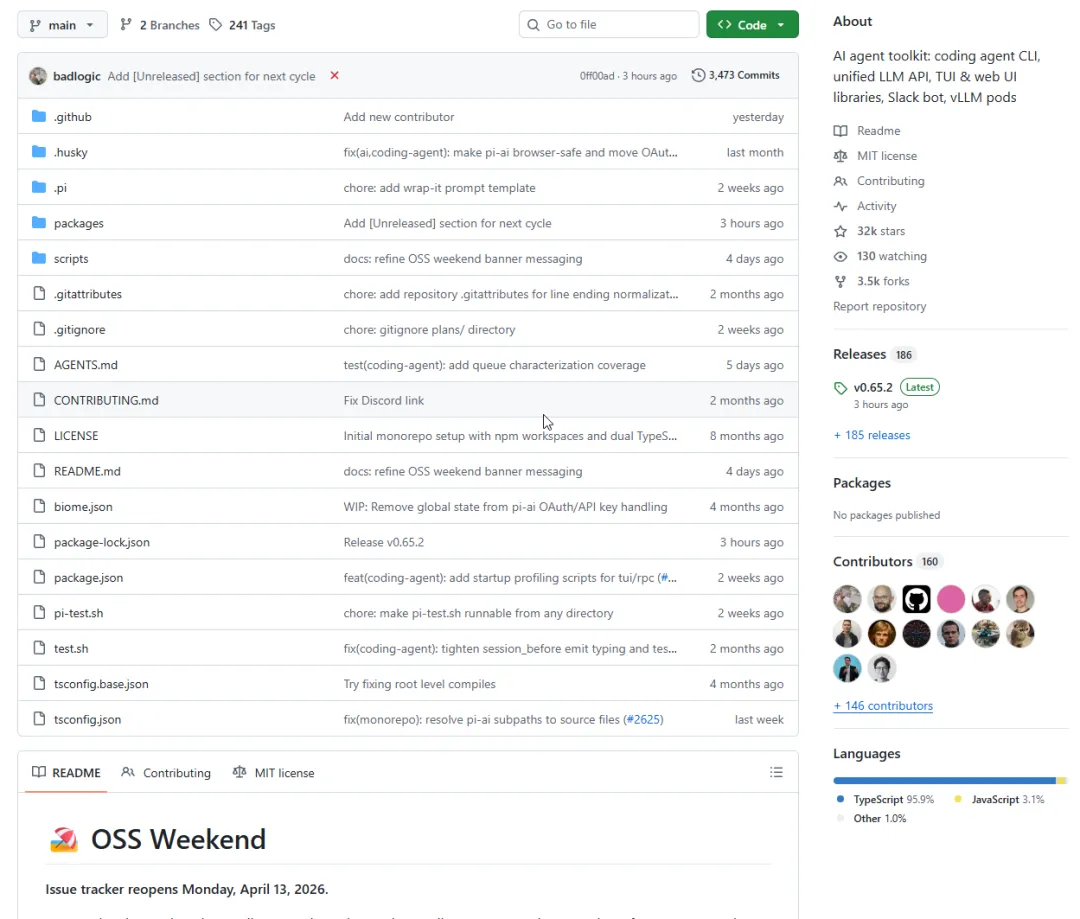Open 'Release v0.65.2' commit message
The width and height of the screenshot is (1080, 919).
point(384,542)
